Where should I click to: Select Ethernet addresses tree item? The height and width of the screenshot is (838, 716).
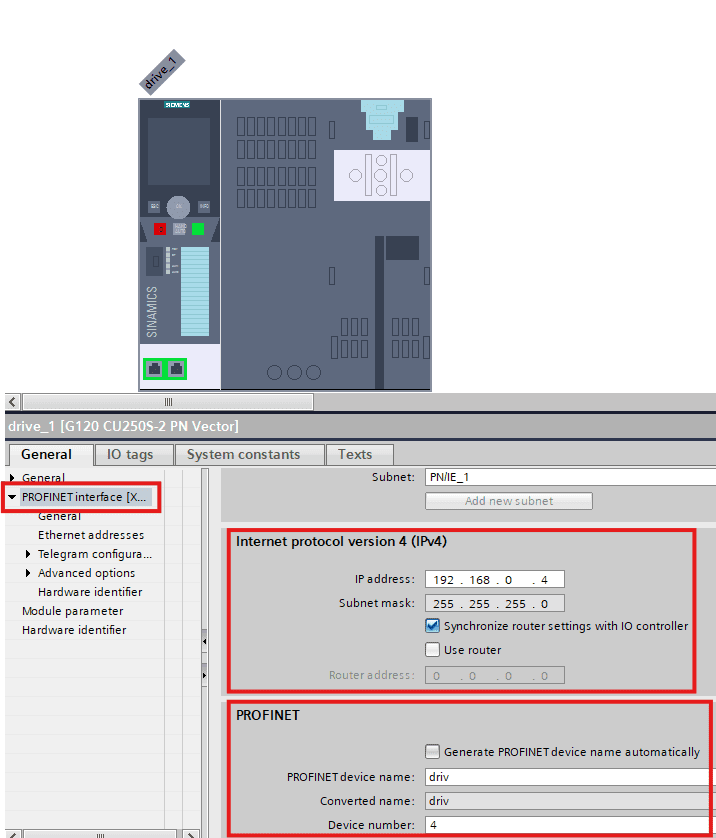pos(91,535)
